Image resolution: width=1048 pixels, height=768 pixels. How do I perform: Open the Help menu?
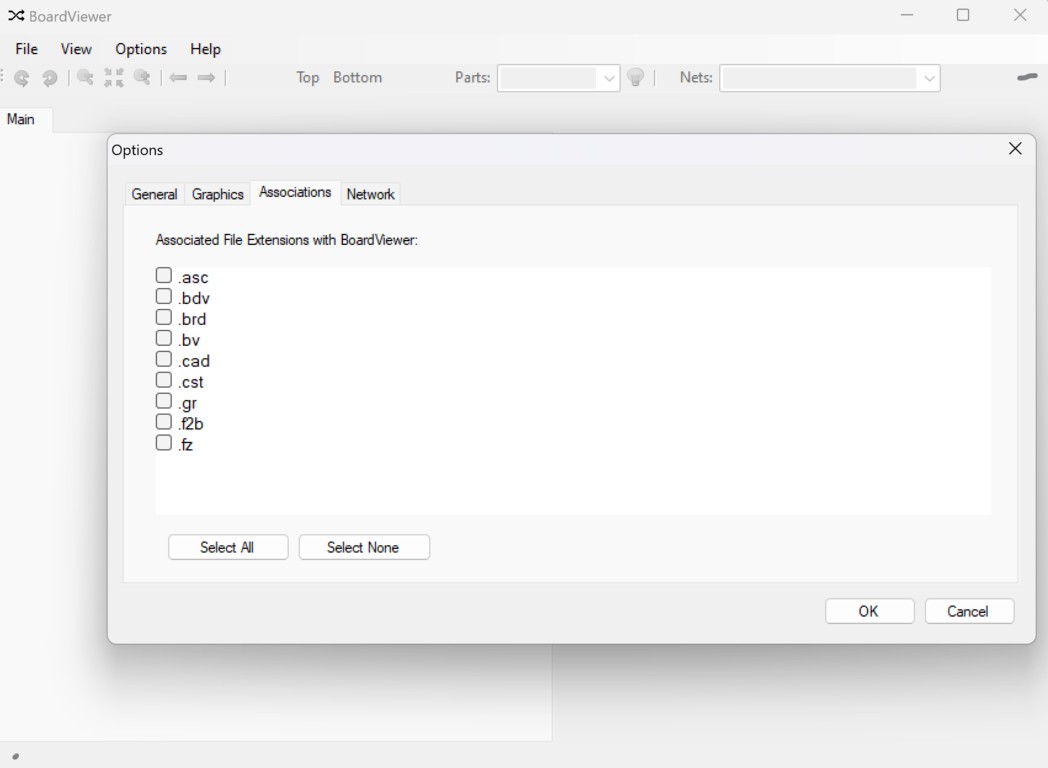tap(205, 49)
